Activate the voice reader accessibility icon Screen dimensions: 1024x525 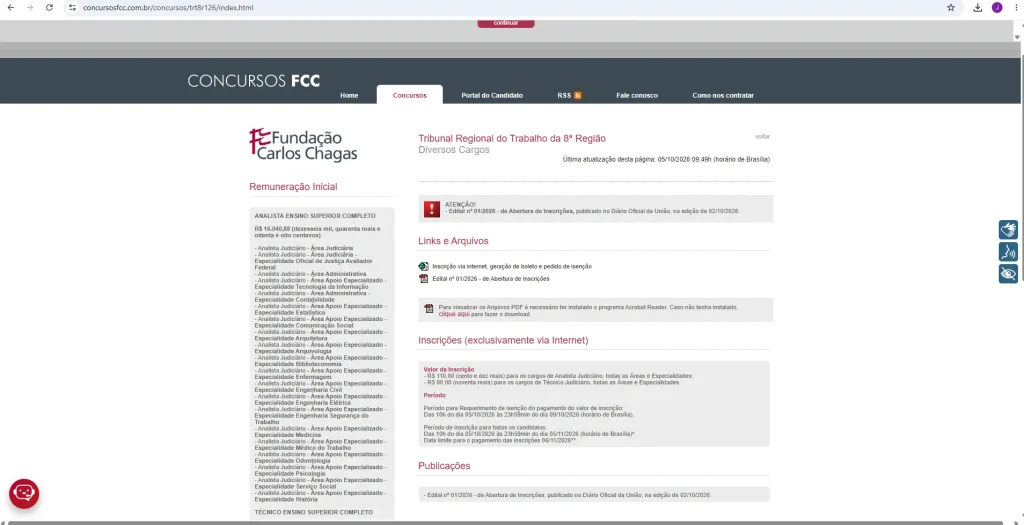click(1008, 251)
